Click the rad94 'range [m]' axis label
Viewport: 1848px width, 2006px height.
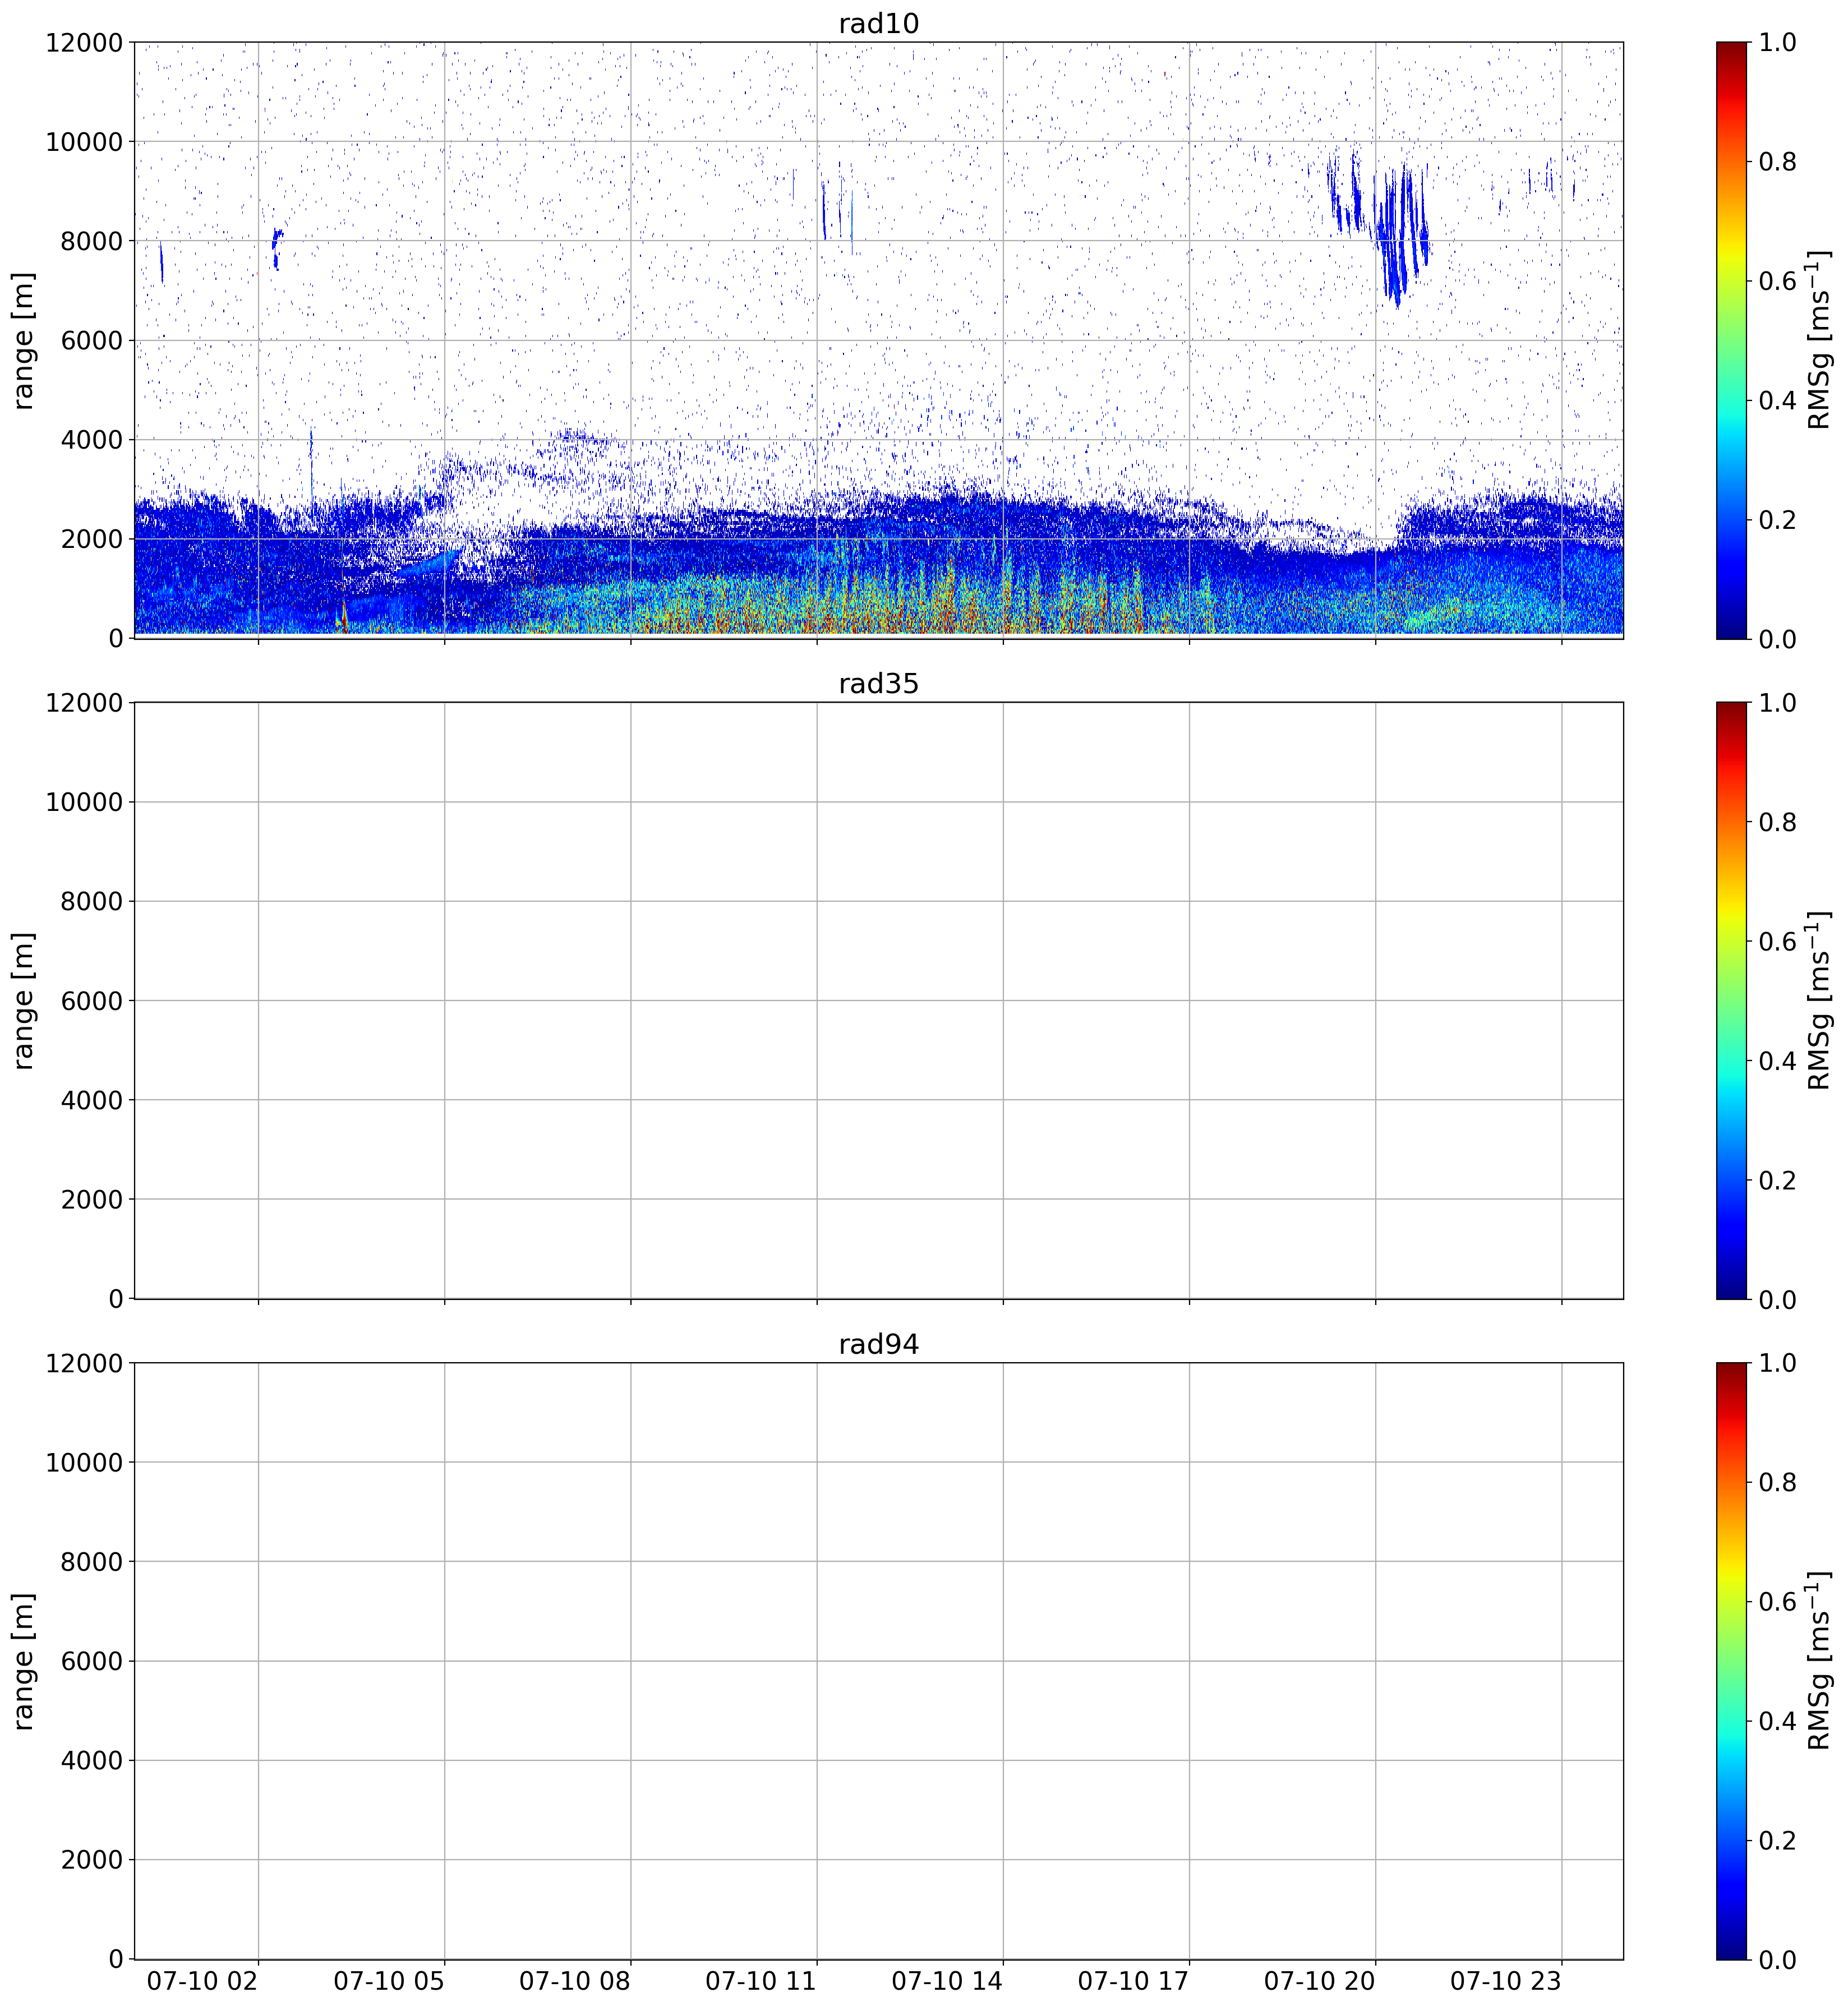coord(23,1661)
